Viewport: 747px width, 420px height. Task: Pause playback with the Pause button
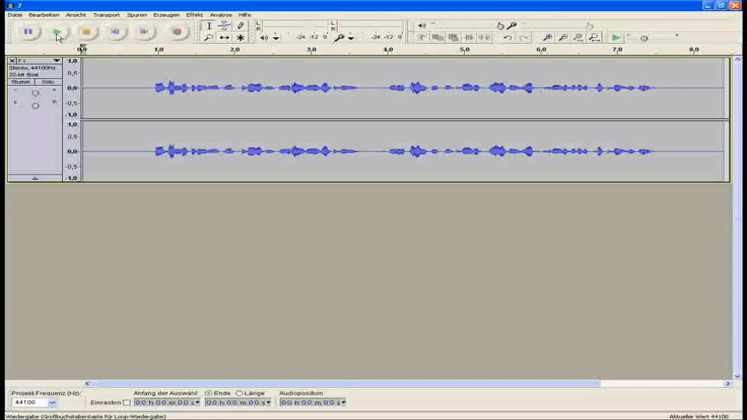(28, 32)
